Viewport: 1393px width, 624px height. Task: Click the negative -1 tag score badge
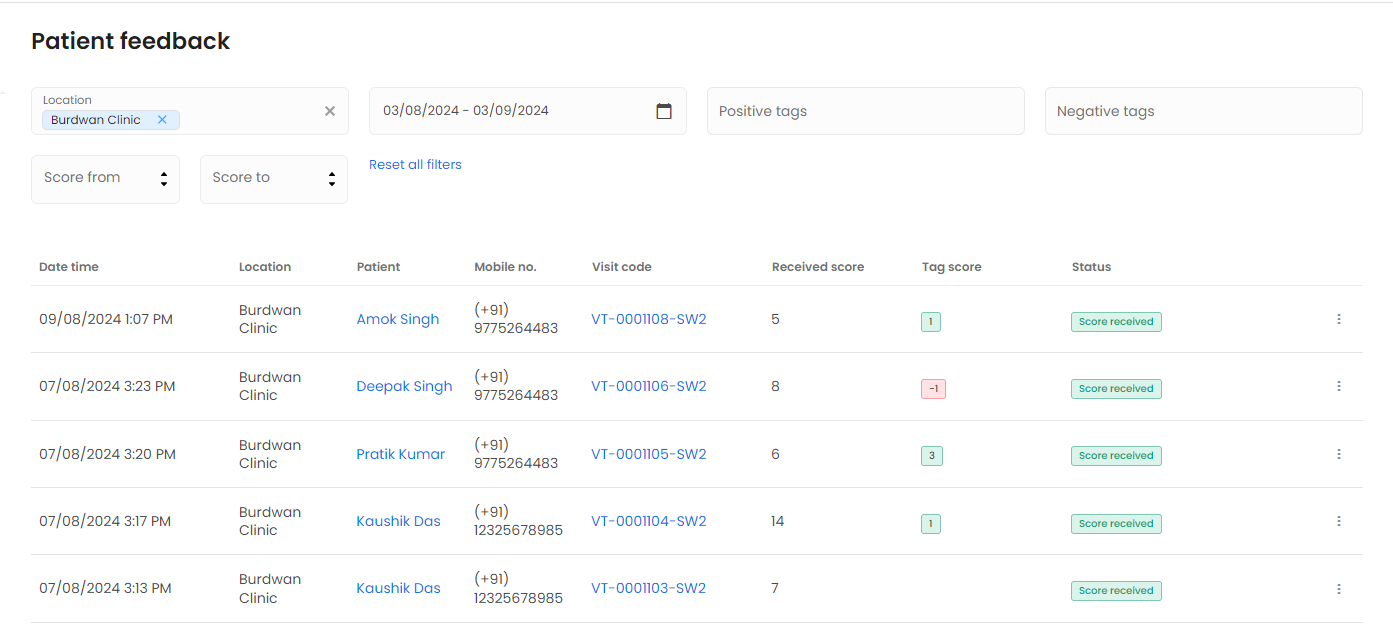coord(932,389)
